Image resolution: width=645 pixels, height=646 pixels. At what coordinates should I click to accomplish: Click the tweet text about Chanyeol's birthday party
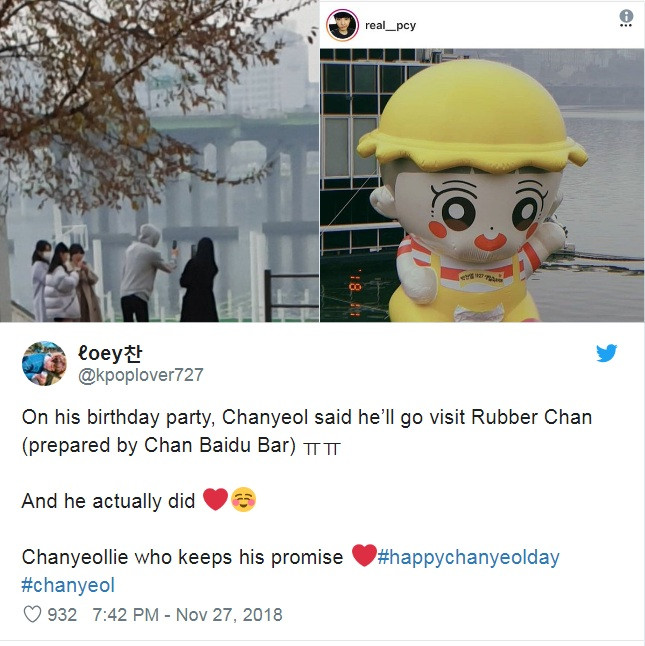click(x=307, y=431)
